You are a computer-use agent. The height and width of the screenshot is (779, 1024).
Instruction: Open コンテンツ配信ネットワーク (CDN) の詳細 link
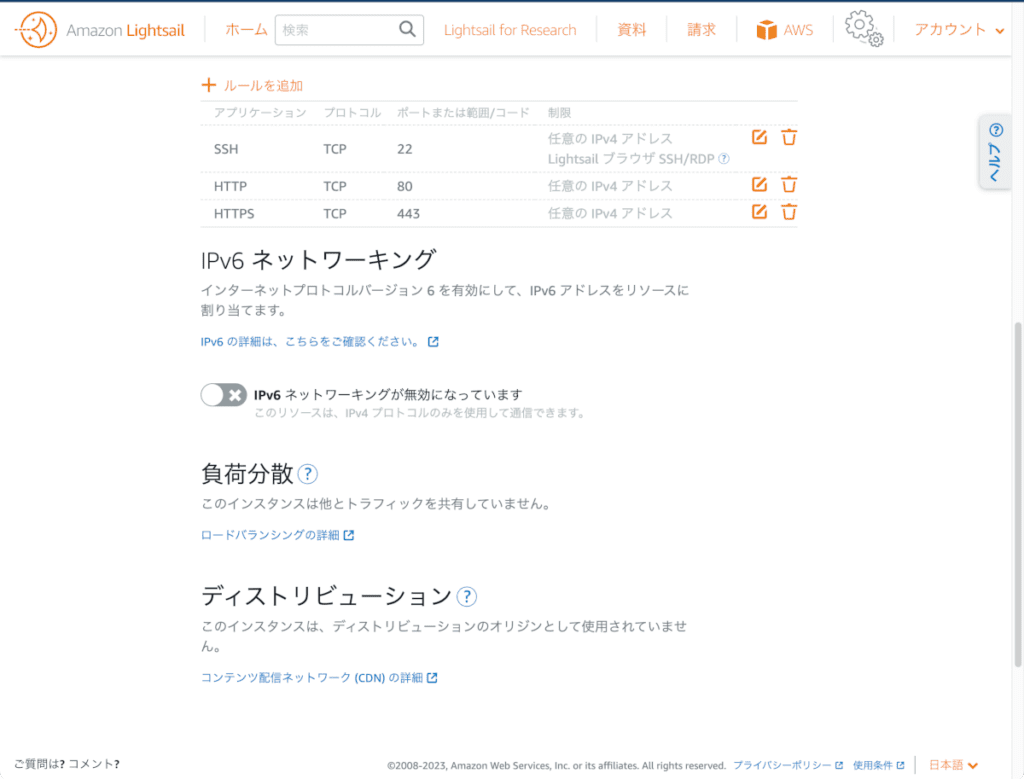[x=319, y=678]
